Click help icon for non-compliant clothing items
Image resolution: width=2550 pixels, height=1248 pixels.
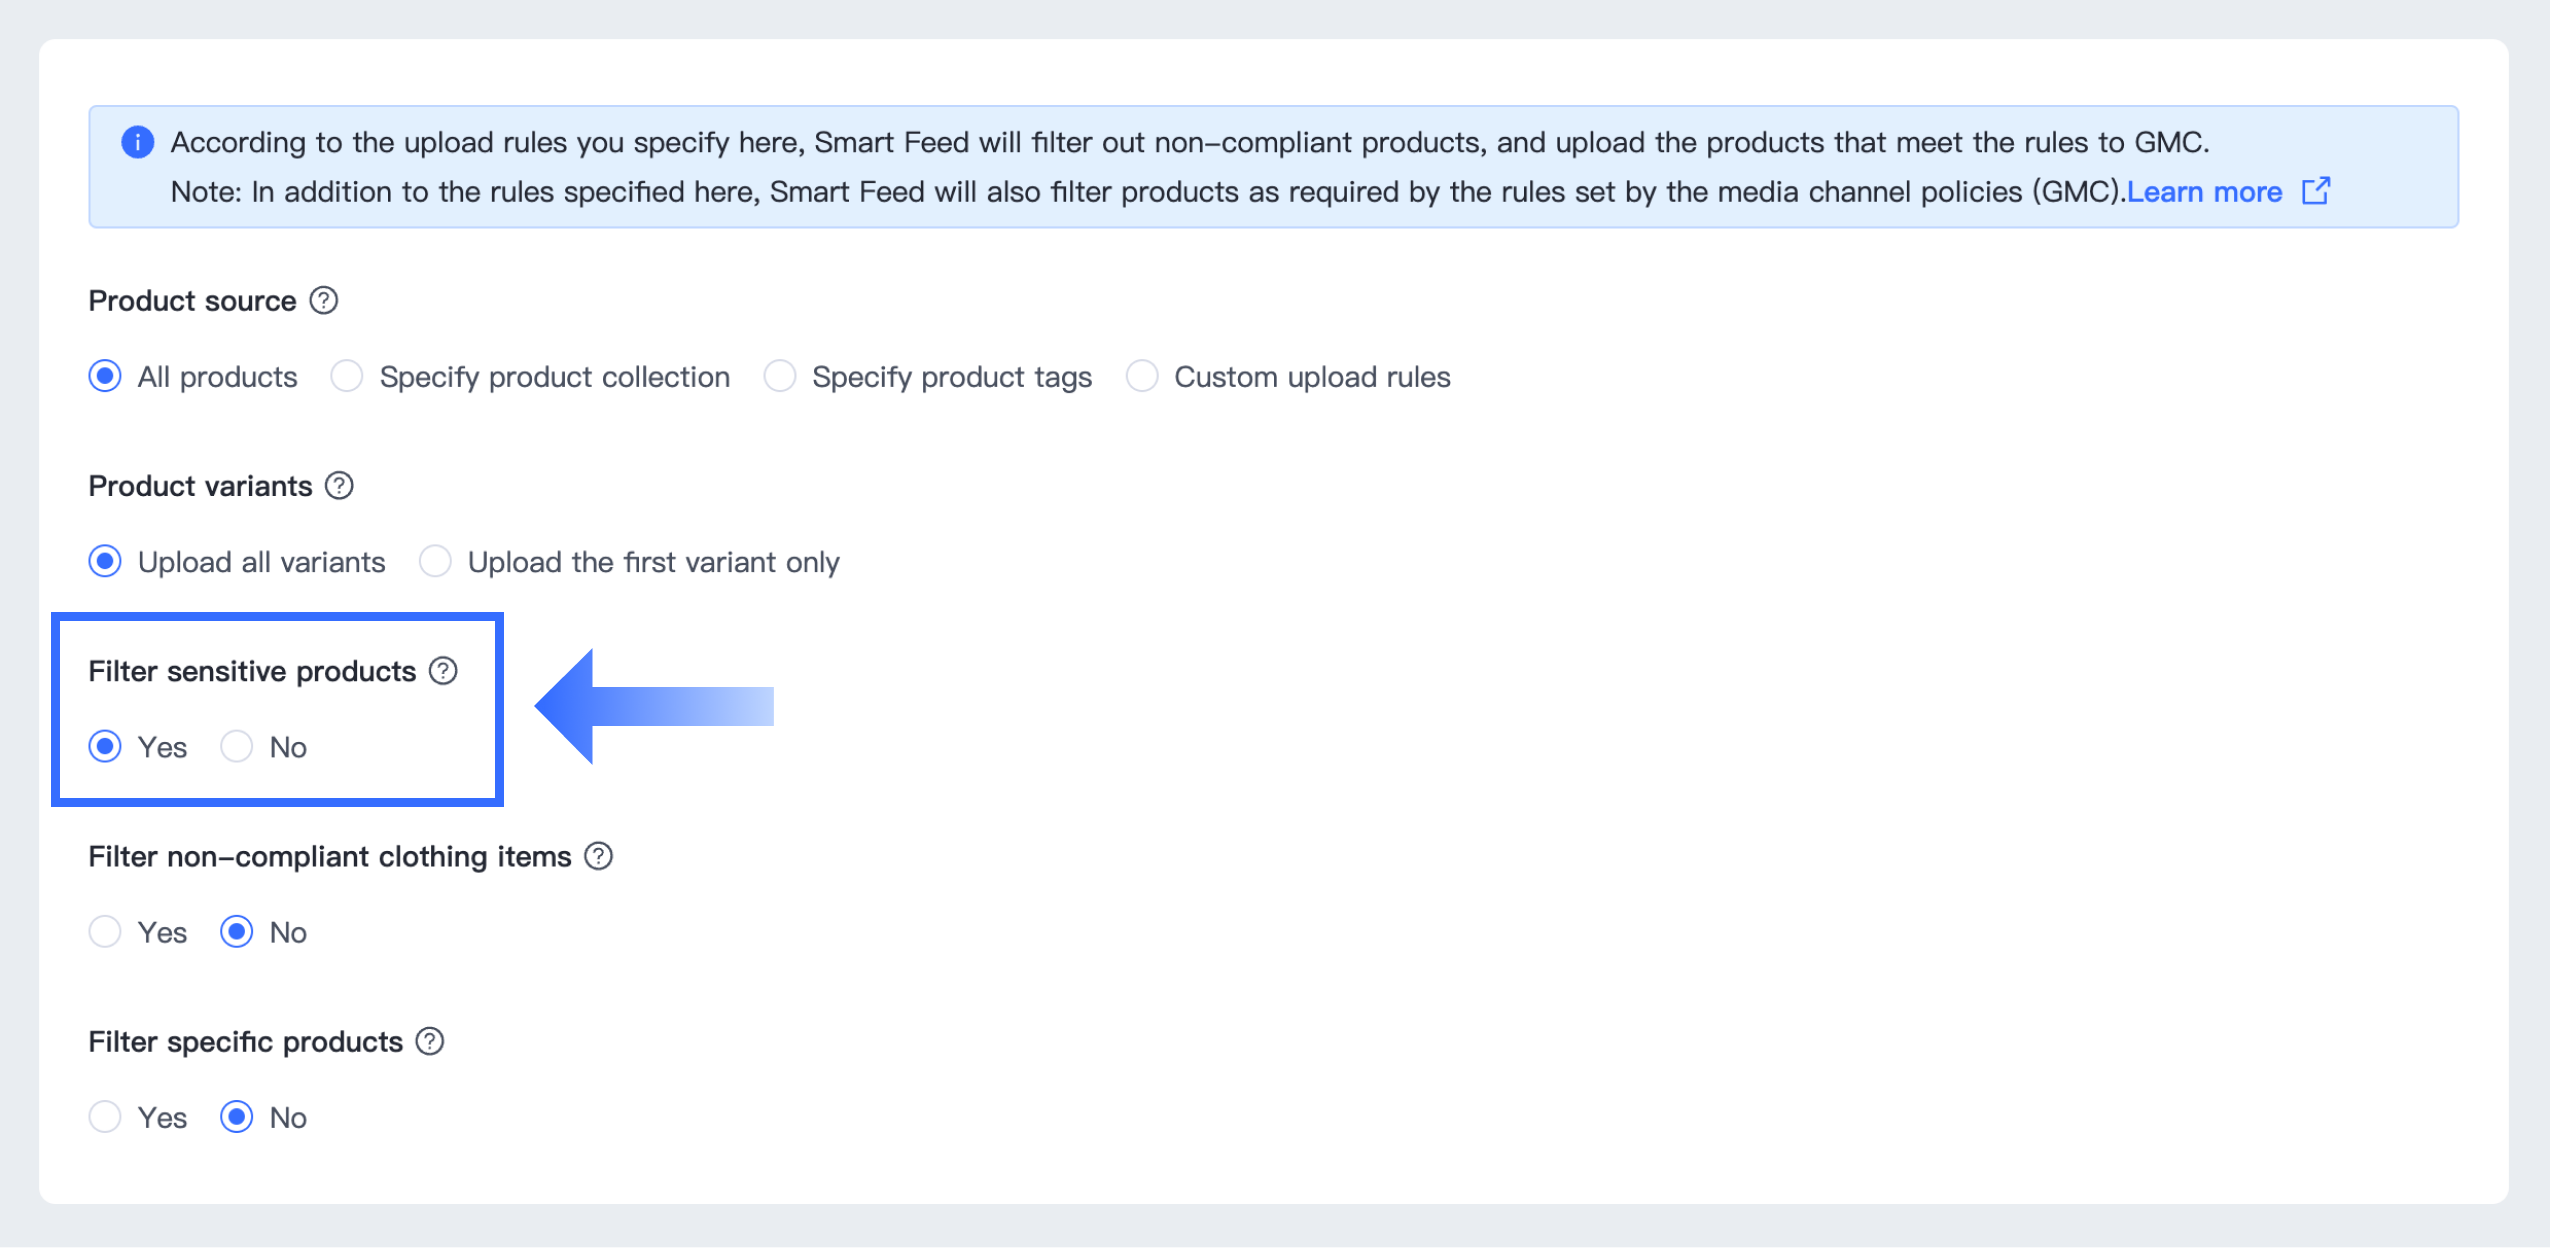pyautogui.click(x=599, y=856)
